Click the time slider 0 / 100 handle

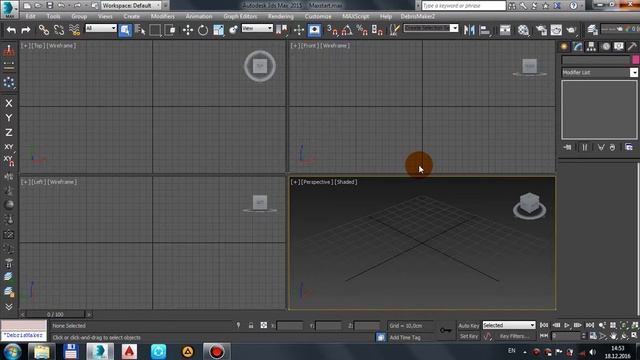click(x=55, y=314)
